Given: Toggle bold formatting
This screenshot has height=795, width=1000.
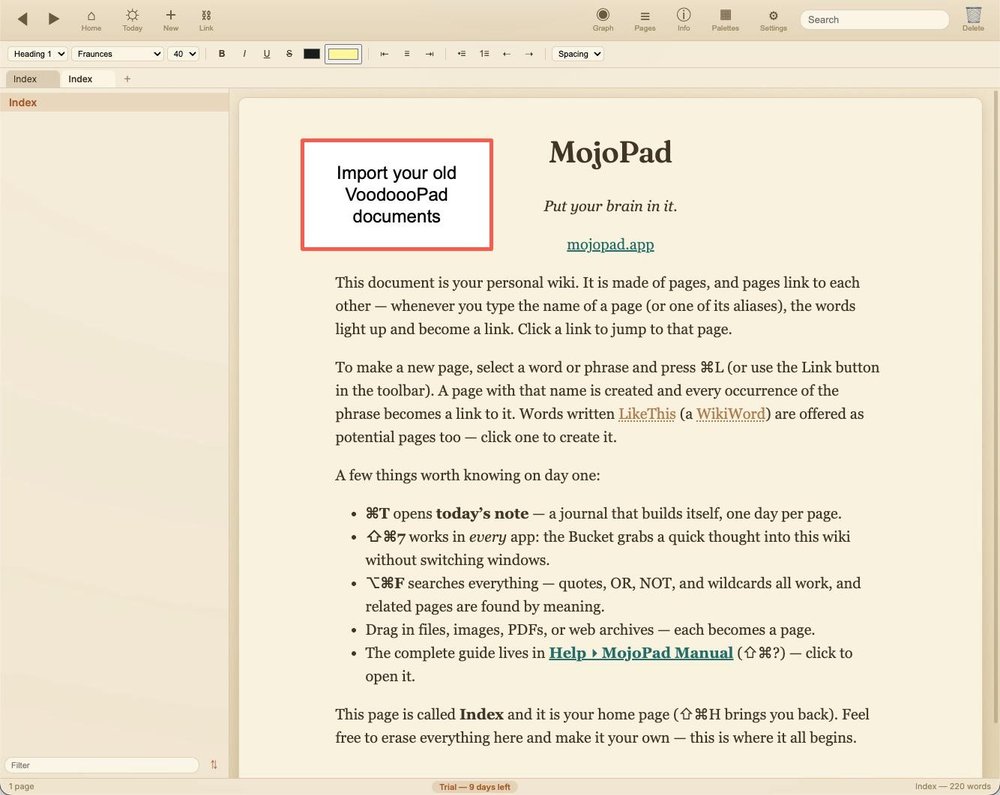Looking at the screenshot, I should (221, 54).
